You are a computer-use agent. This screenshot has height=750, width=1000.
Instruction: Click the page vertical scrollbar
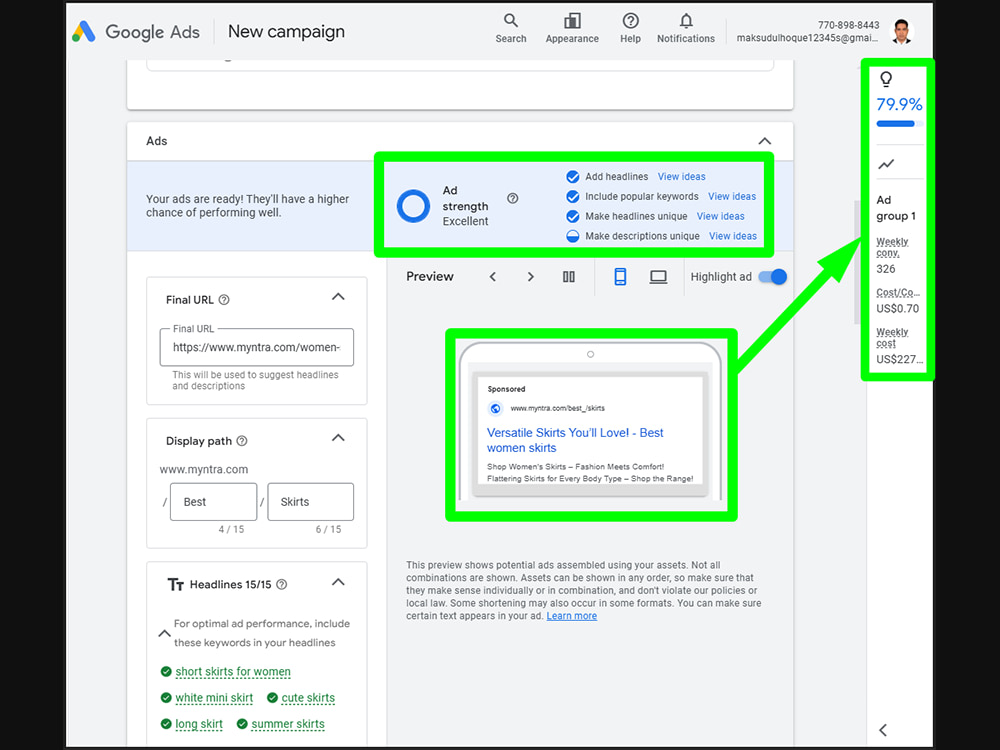(x=857, y=262)
